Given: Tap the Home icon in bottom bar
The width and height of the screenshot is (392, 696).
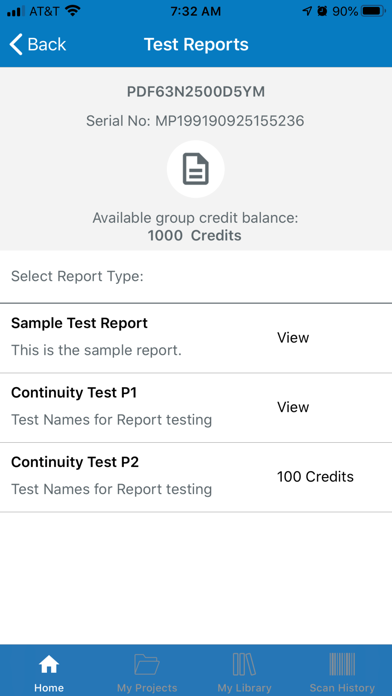Looking at the screenshot, I should [49, 664].
